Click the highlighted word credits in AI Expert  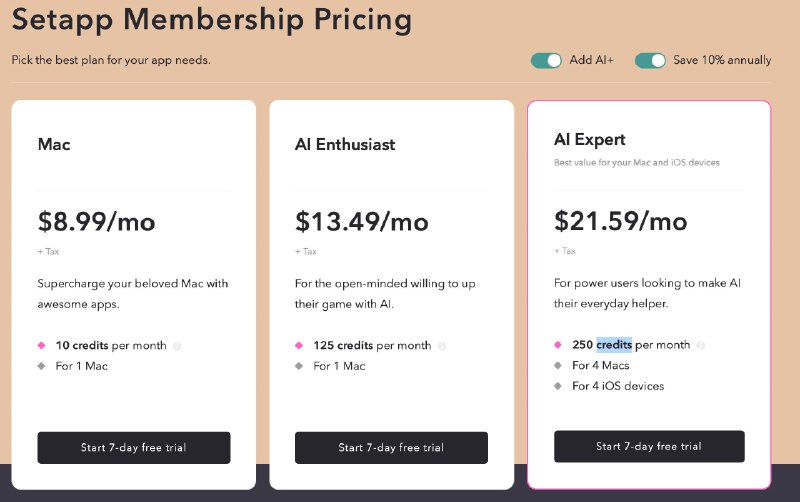[x=614, y=345]
